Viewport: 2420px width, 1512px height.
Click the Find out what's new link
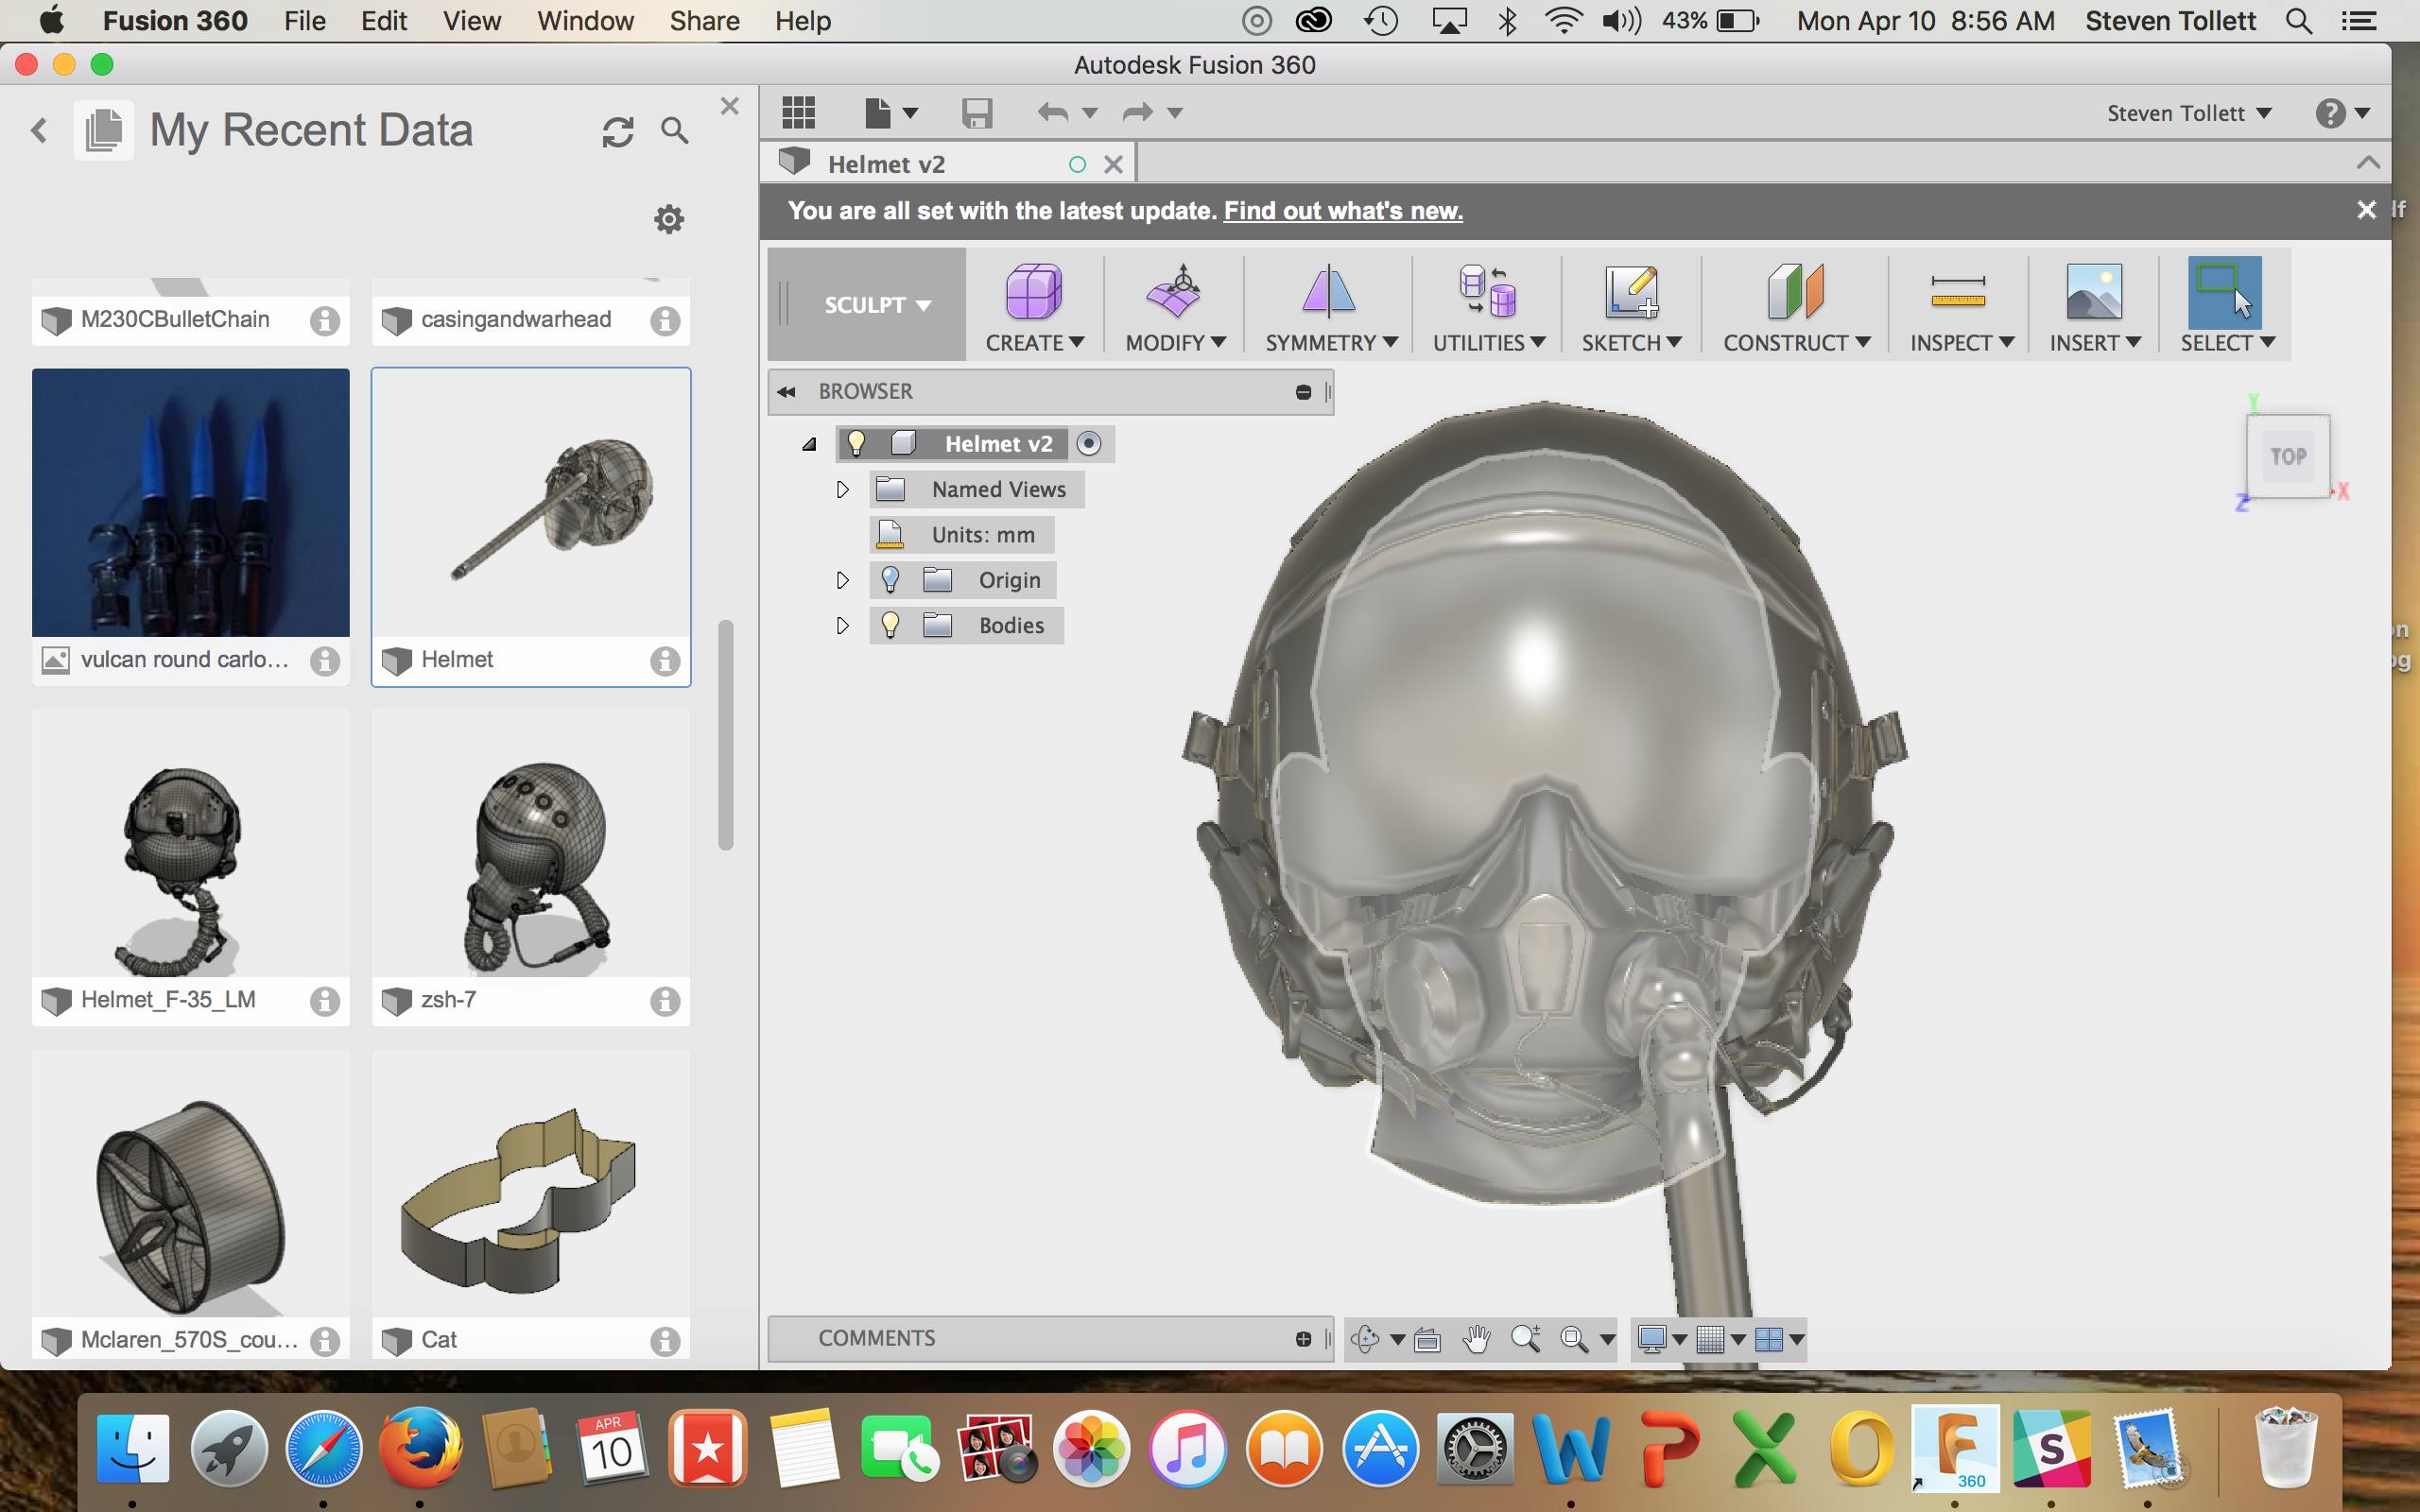1342,211
